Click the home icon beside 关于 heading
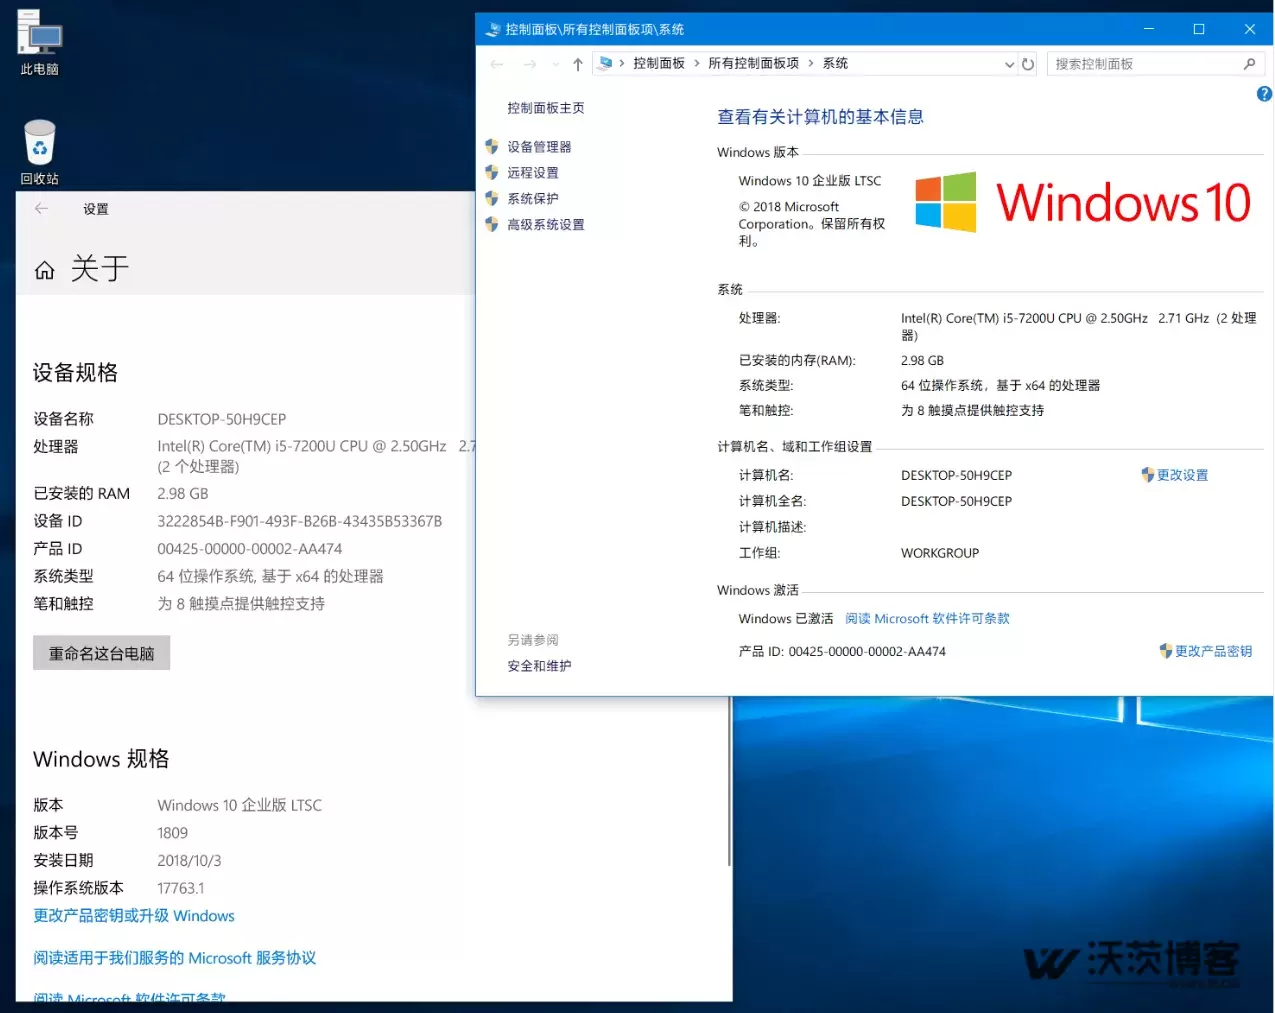 (45, 270)
